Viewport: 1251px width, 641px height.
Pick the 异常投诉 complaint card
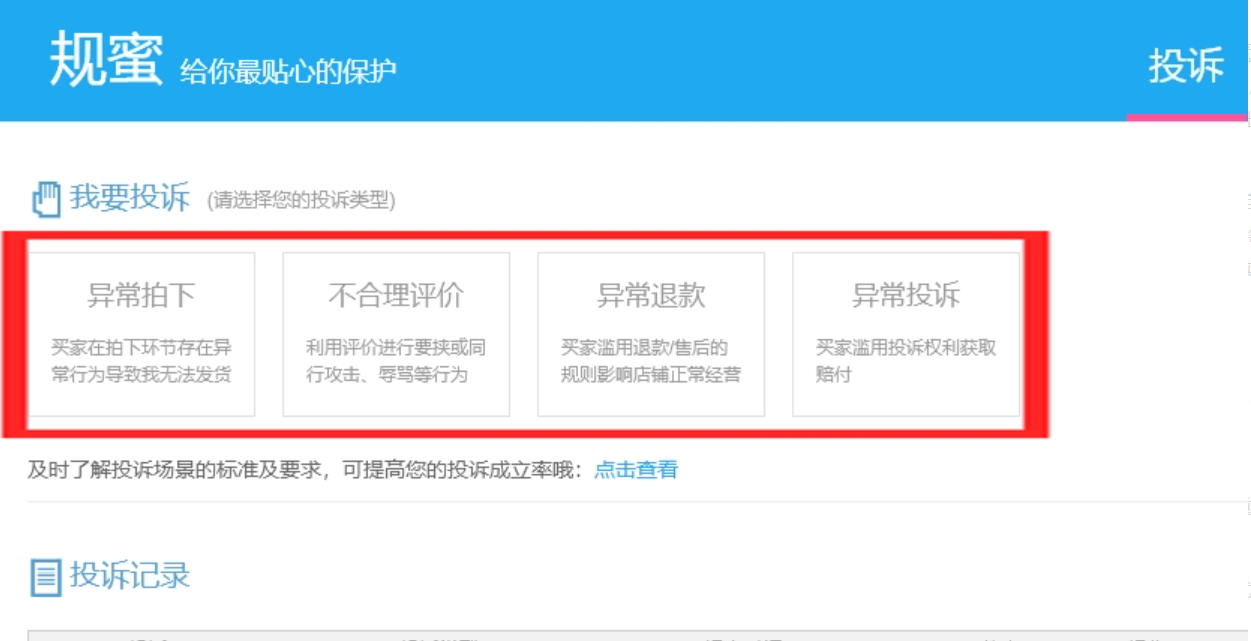point(906,334)
